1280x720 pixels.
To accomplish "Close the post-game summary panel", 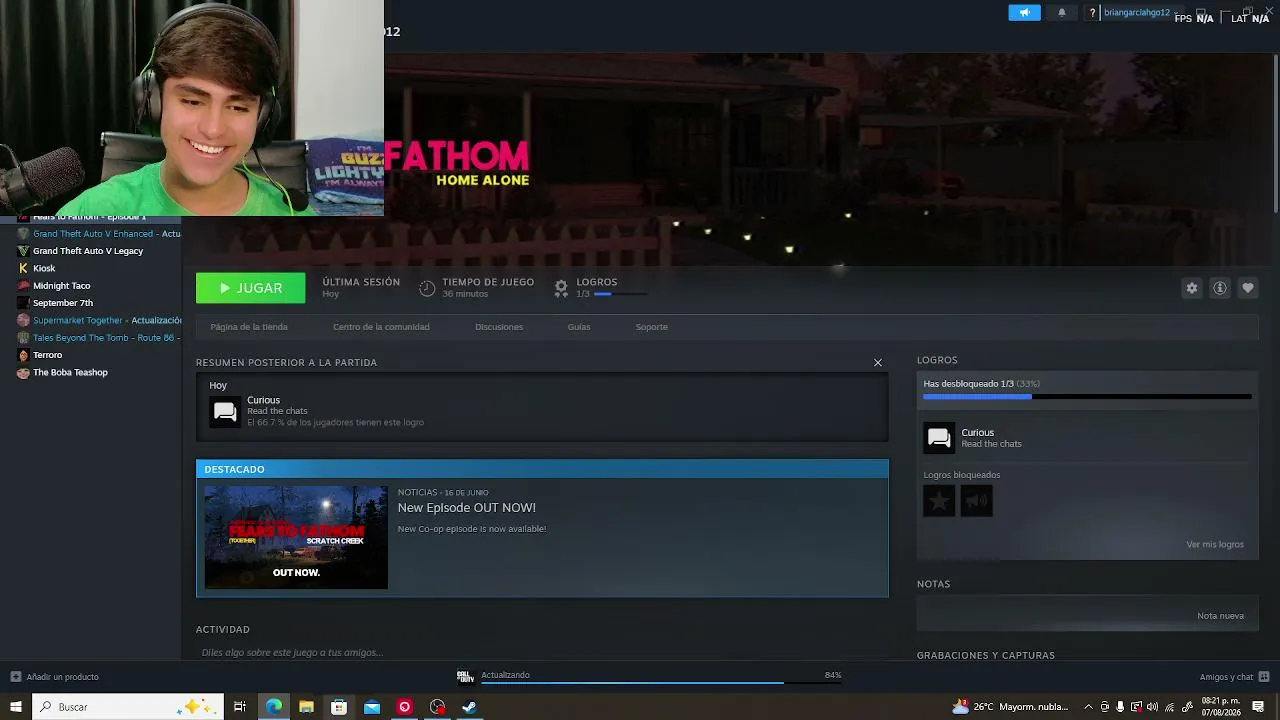I will 878,363.
